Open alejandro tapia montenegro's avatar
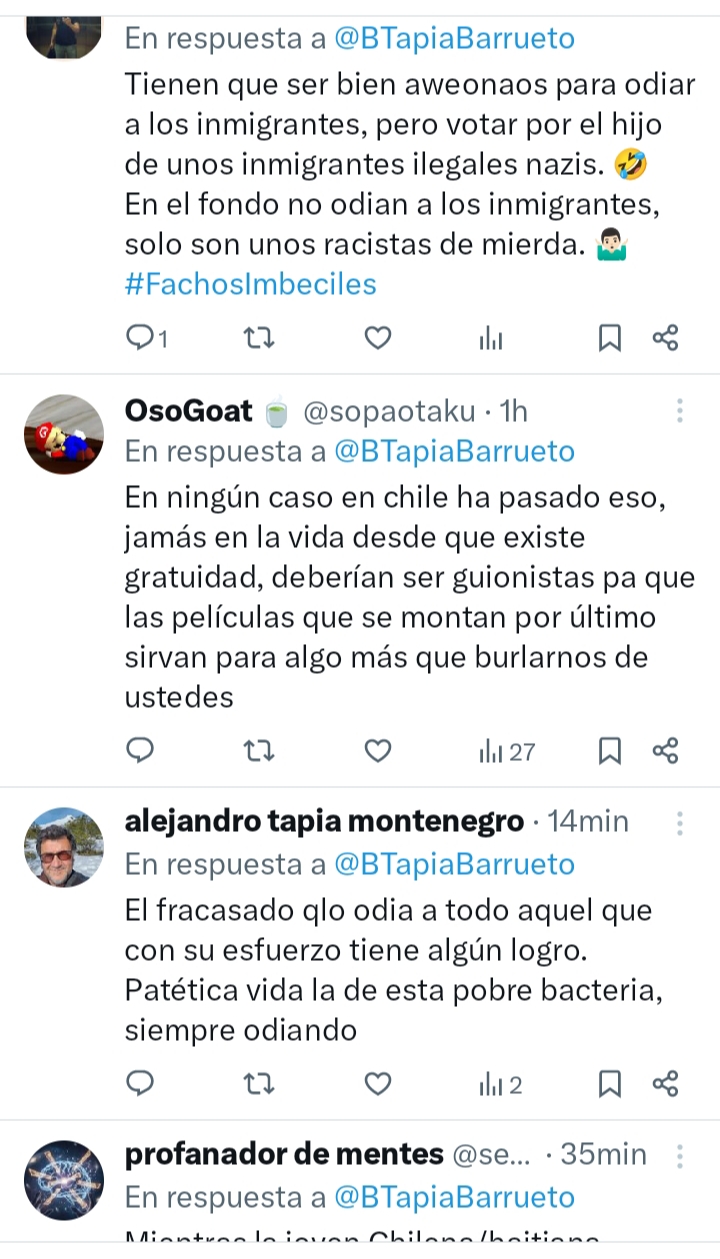720x1259 pixels. pos(64,847)
